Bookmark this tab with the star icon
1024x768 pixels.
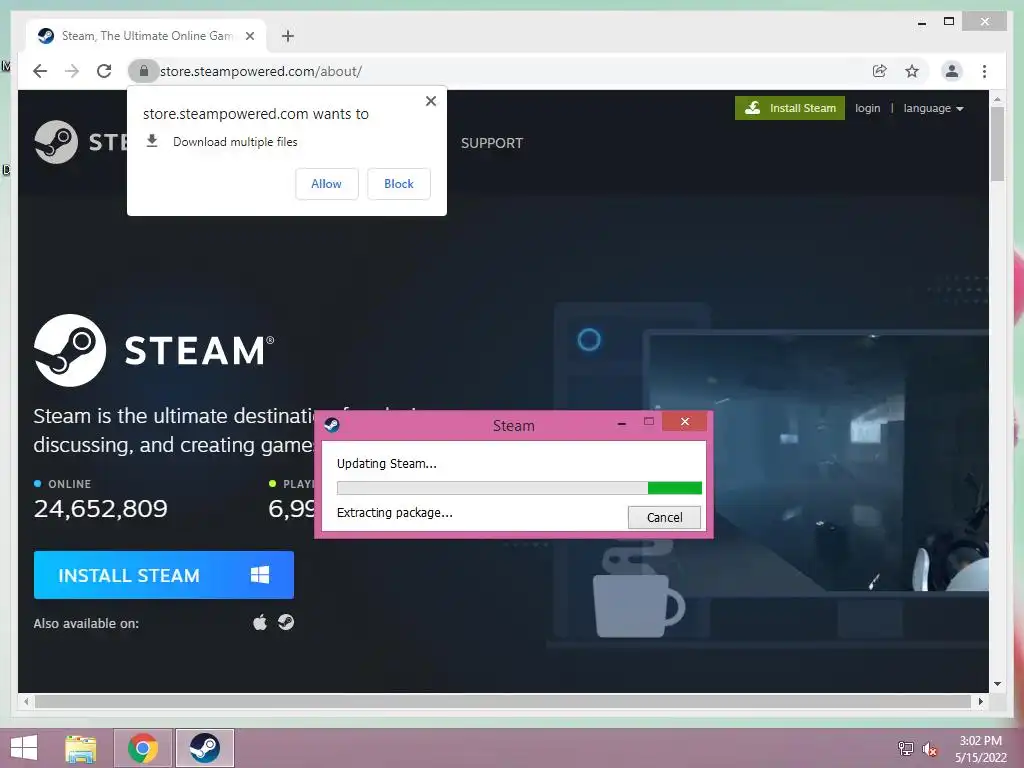[x=912, y=71]
